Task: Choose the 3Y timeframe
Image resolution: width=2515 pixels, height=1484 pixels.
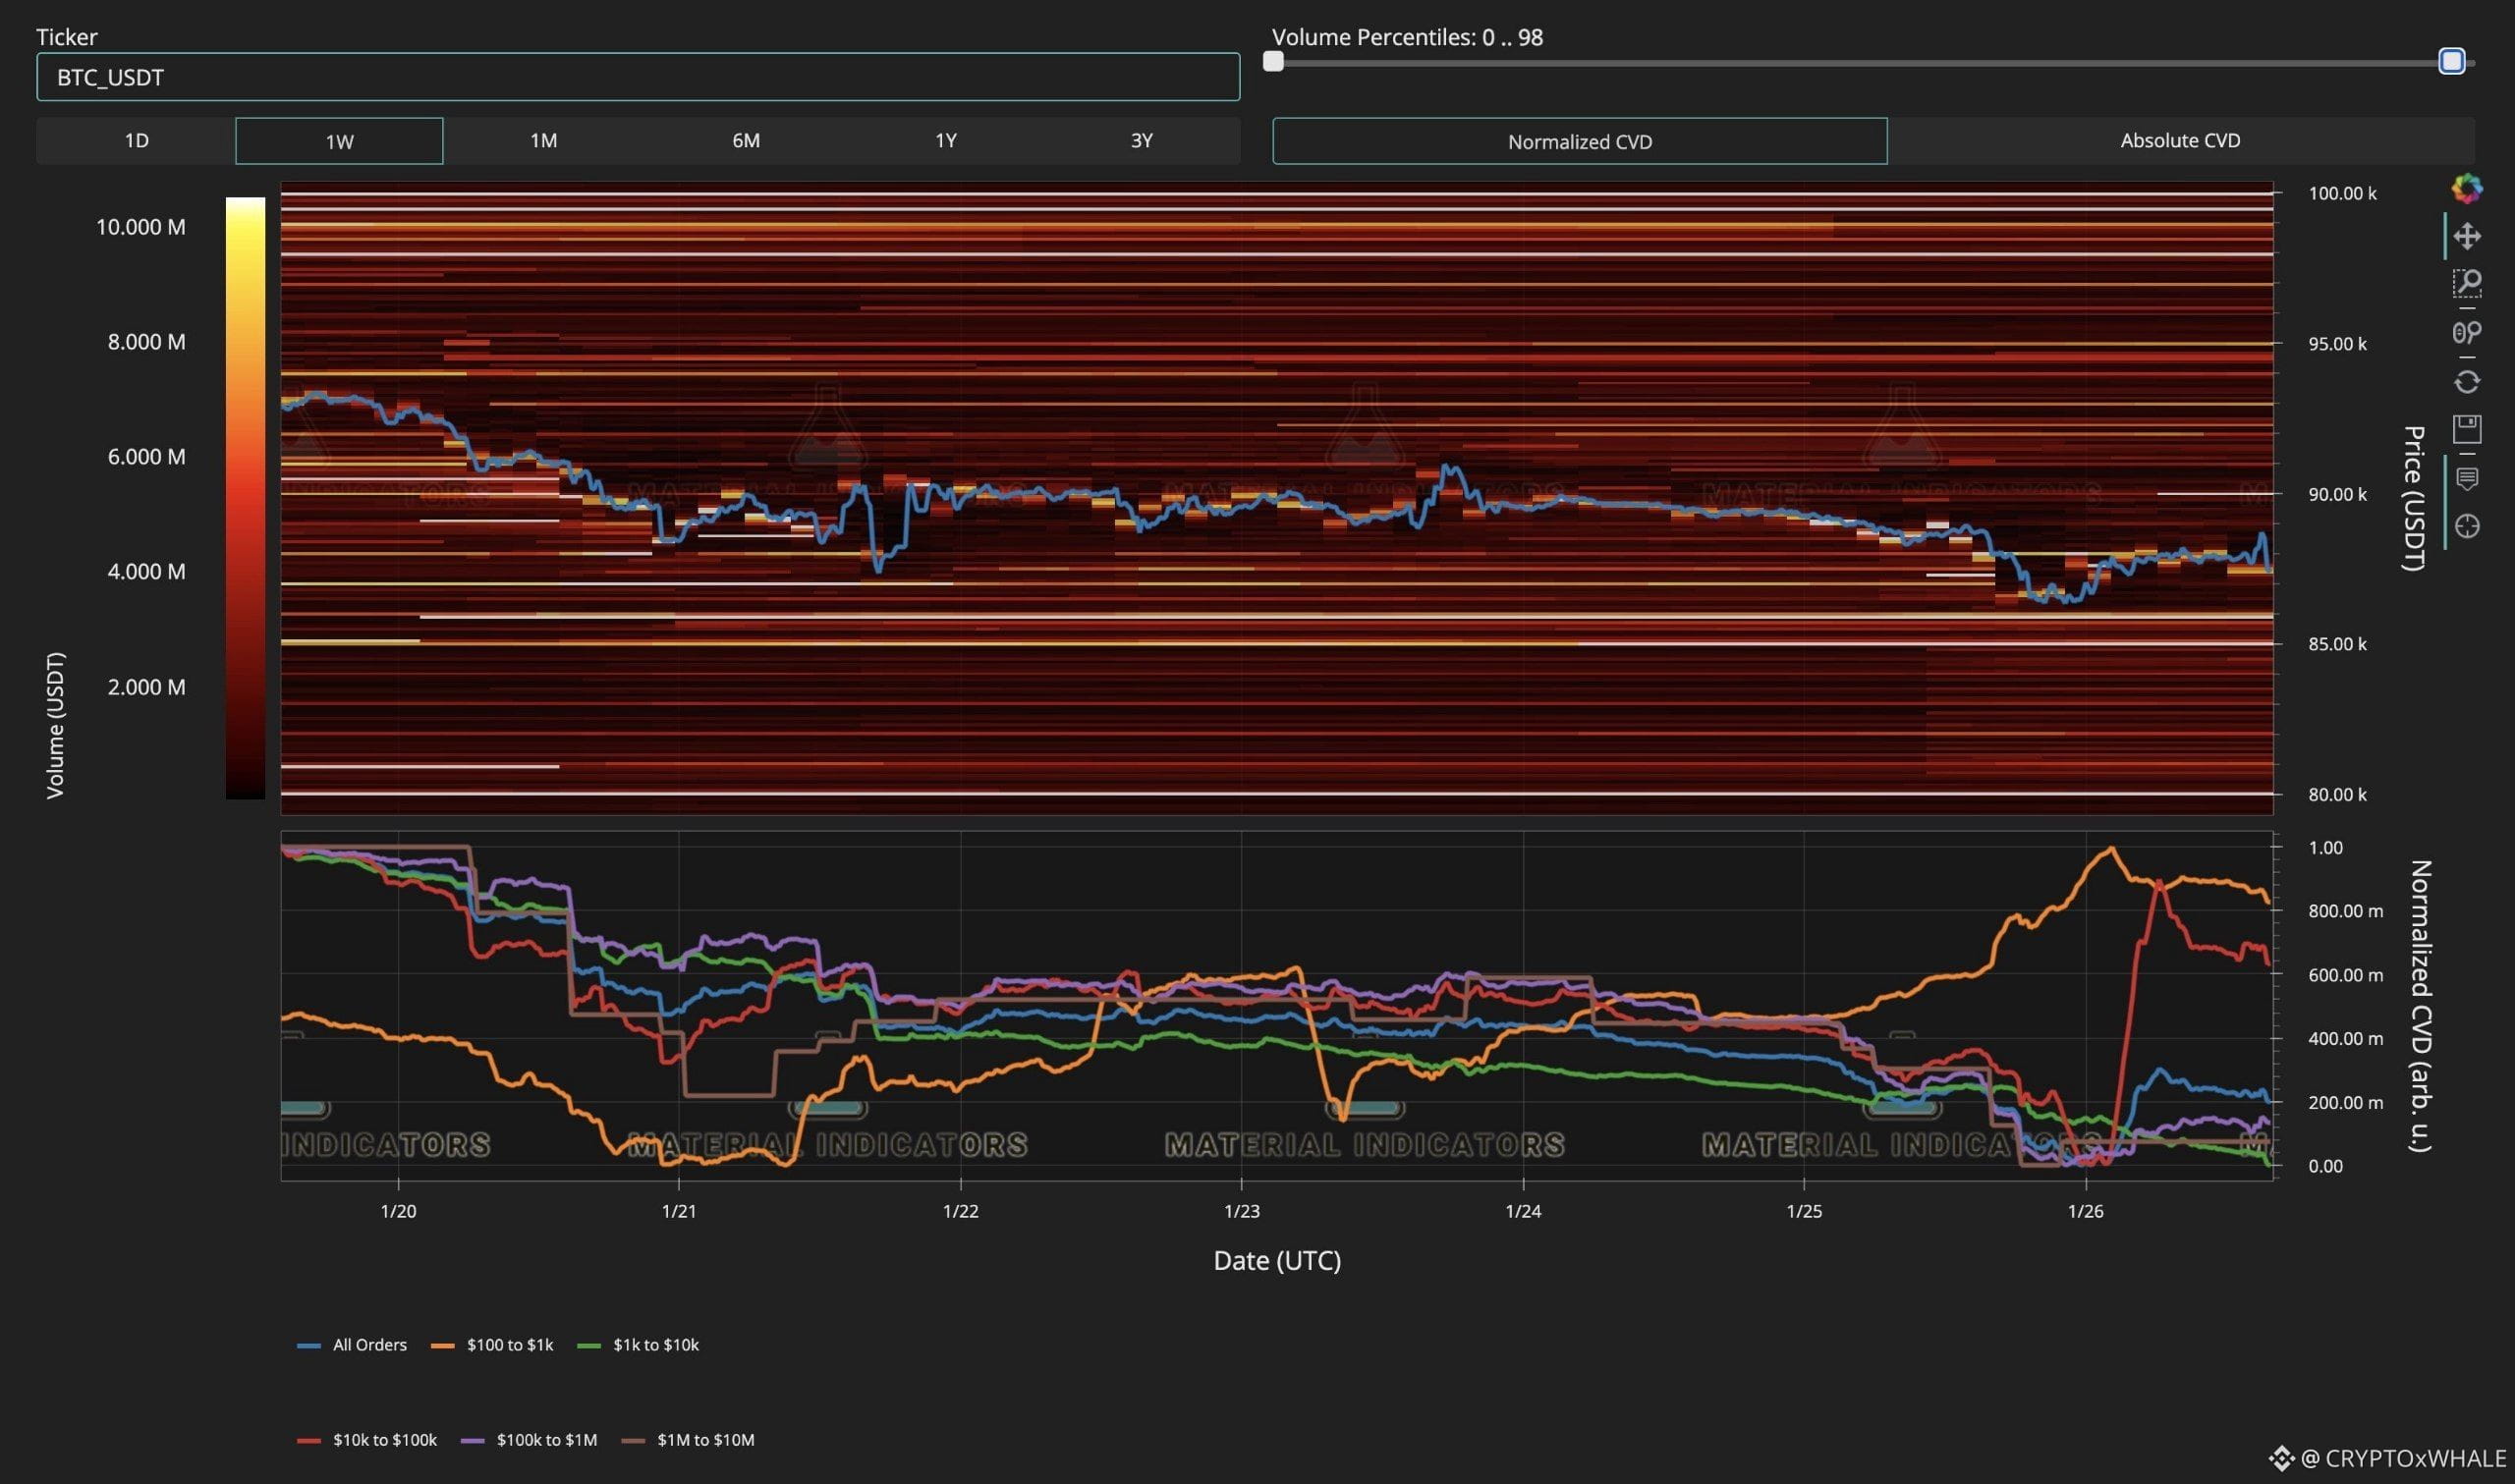Action: (x=1141, y=141)
